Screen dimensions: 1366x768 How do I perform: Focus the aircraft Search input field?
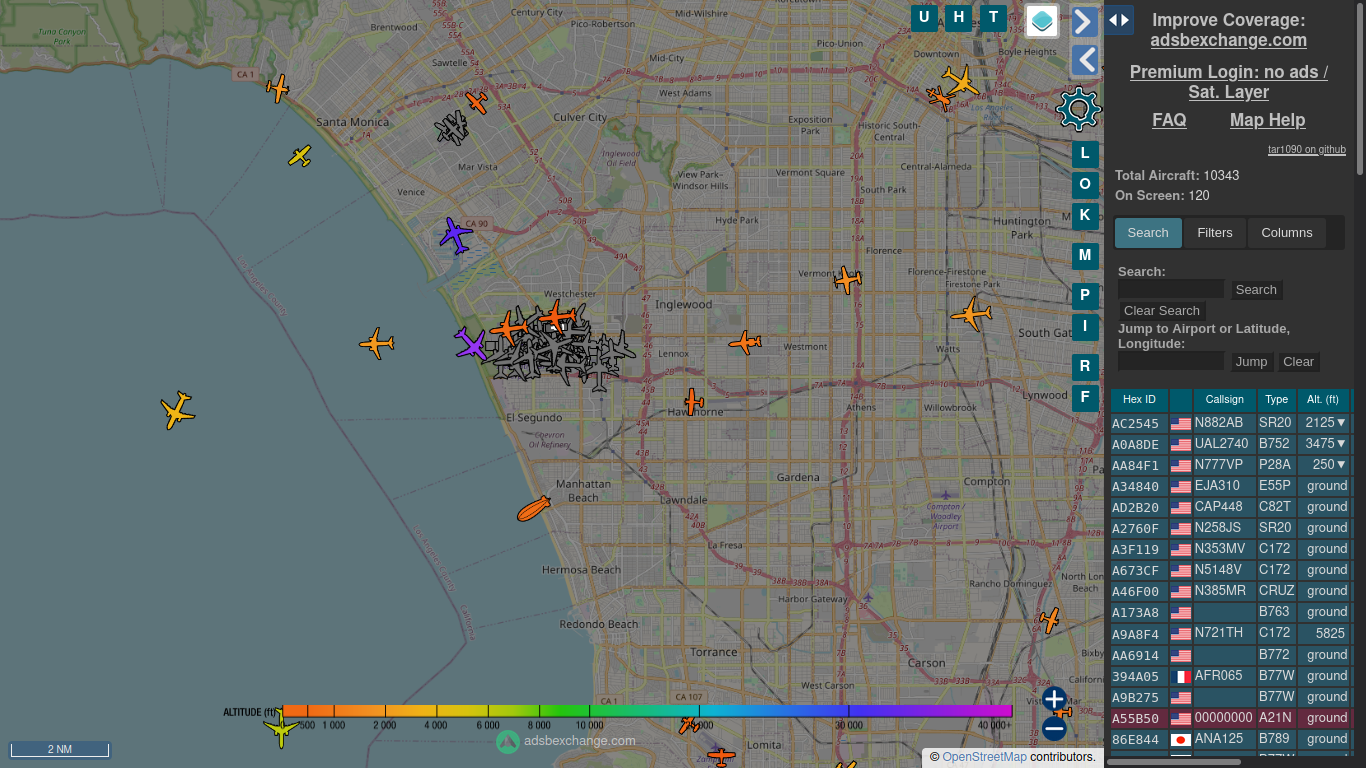click(x=1171, y=289)
